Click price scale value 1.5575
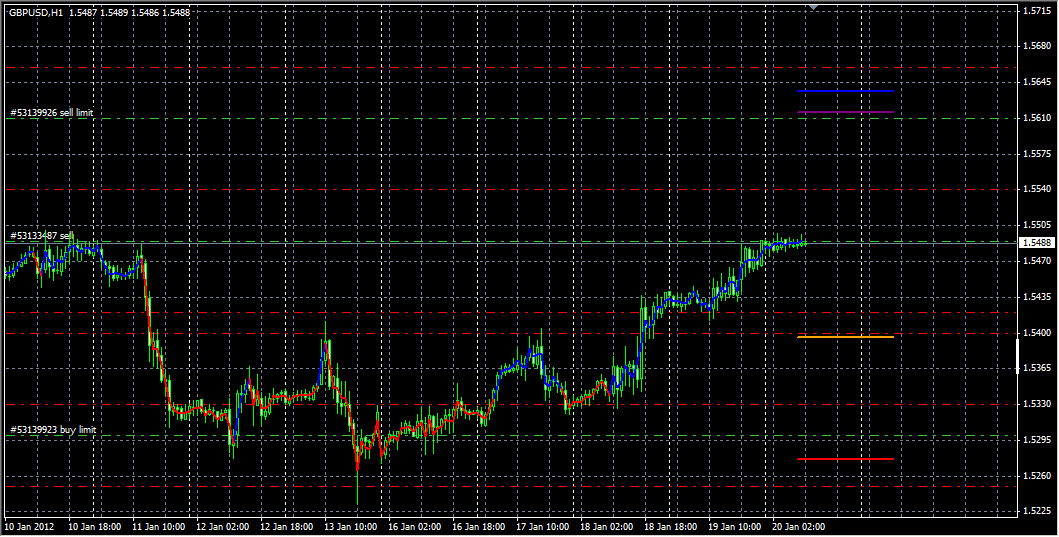The image size is (1059, 537). (1037, 154)
